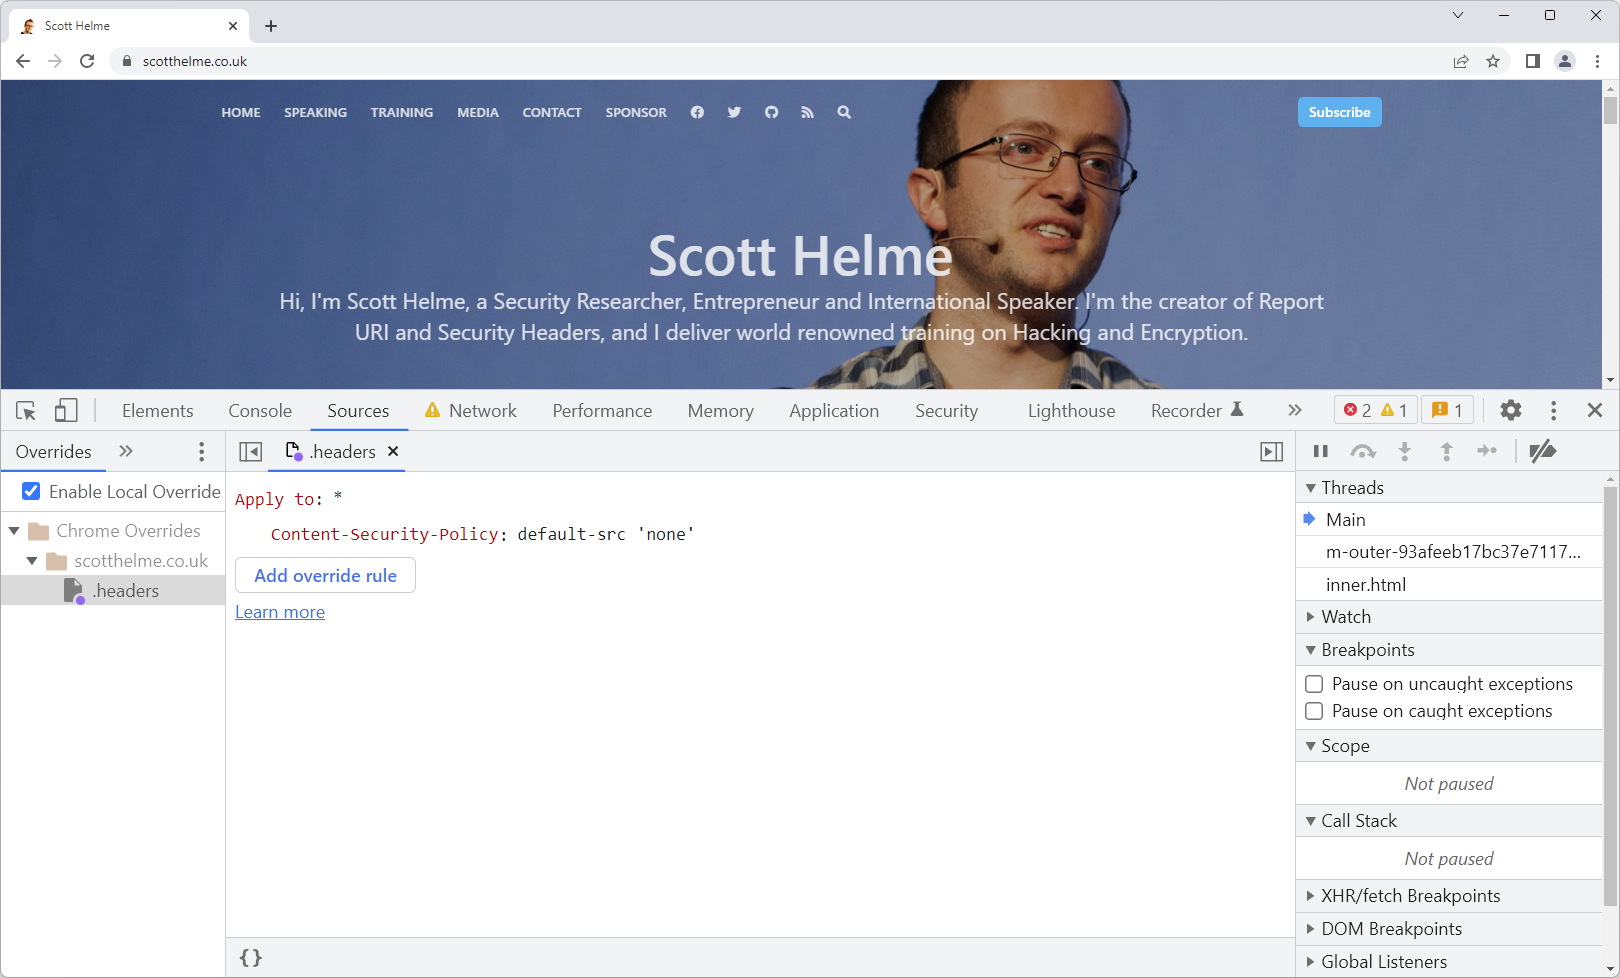Close the DevTools panel
1620x978 pixels.
point(1595,410)
